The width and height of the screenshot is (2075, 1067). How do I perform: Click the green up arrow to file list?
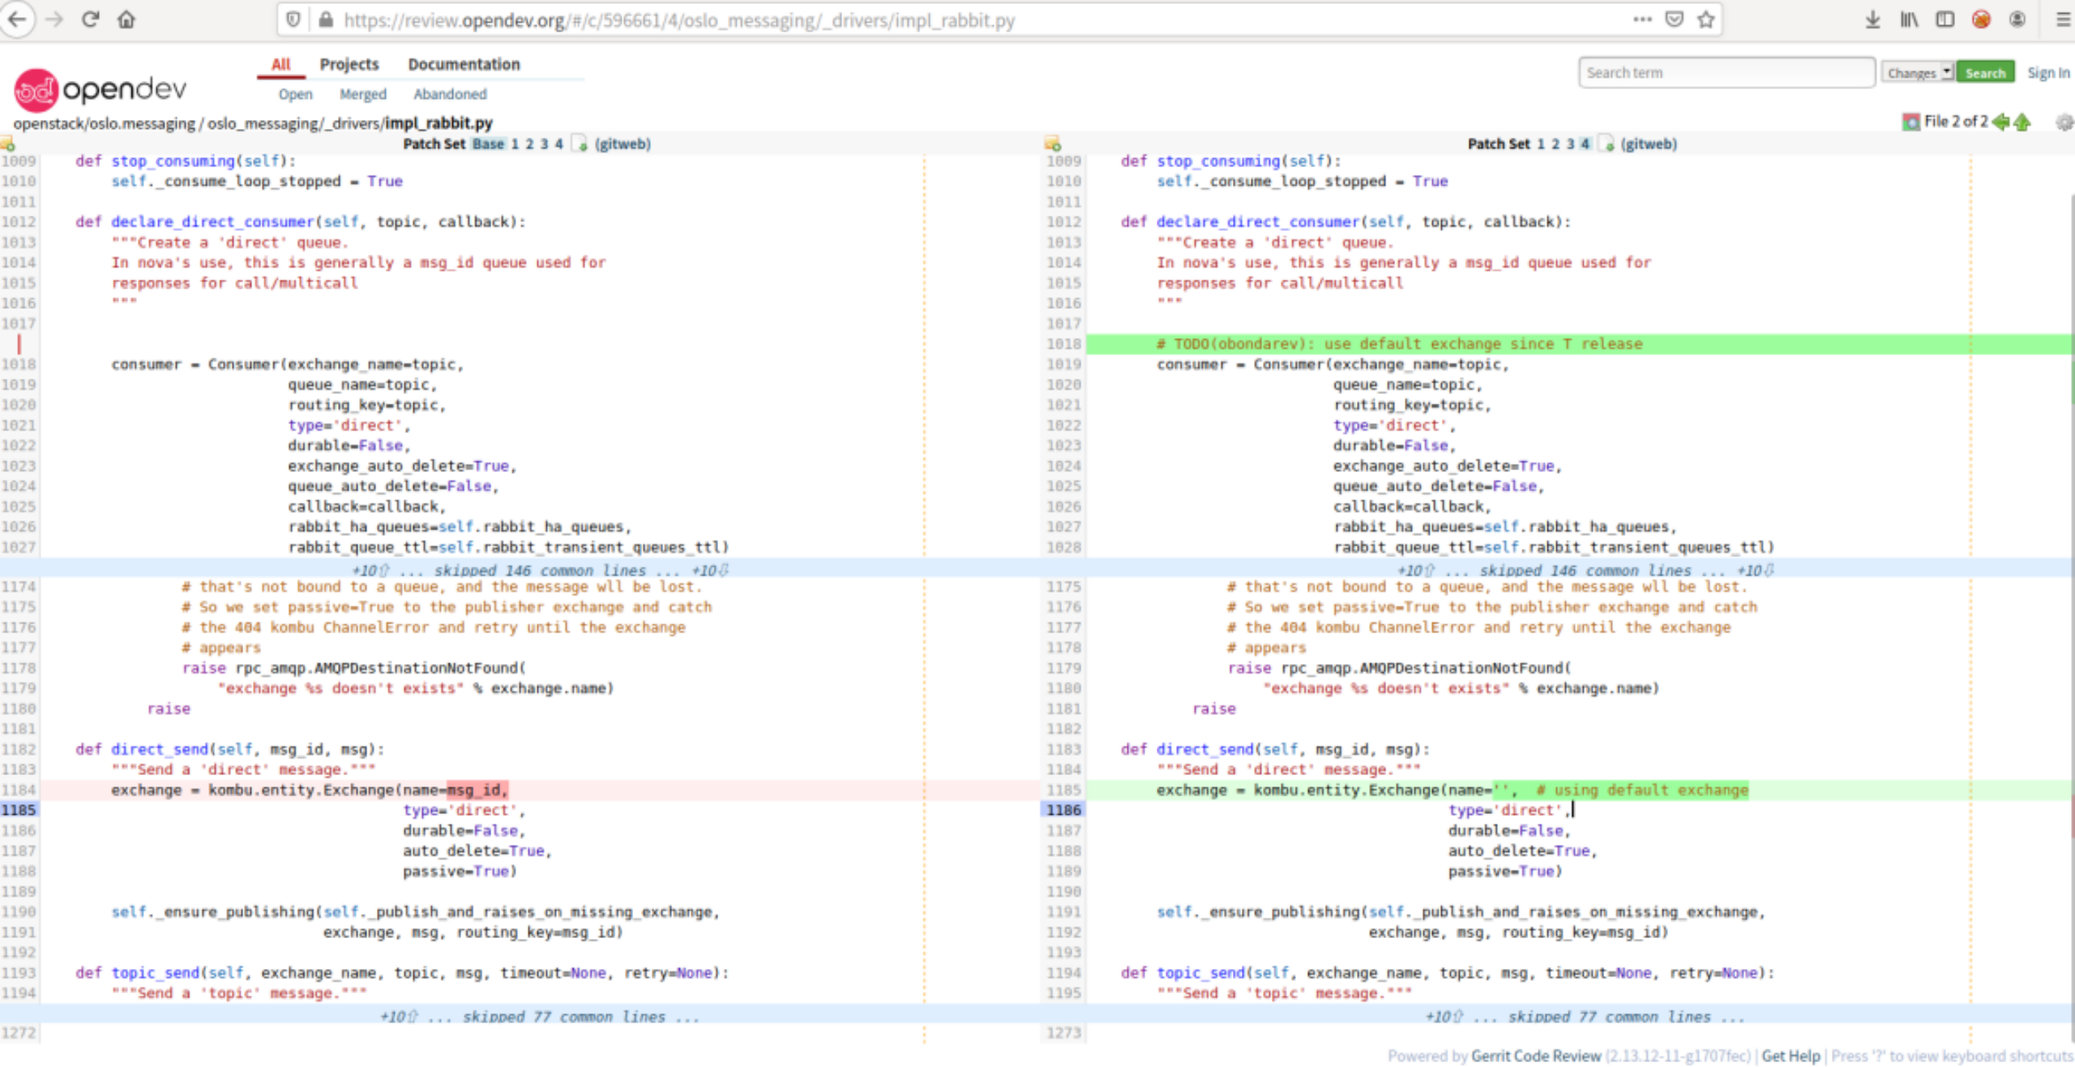[2023, 122]
